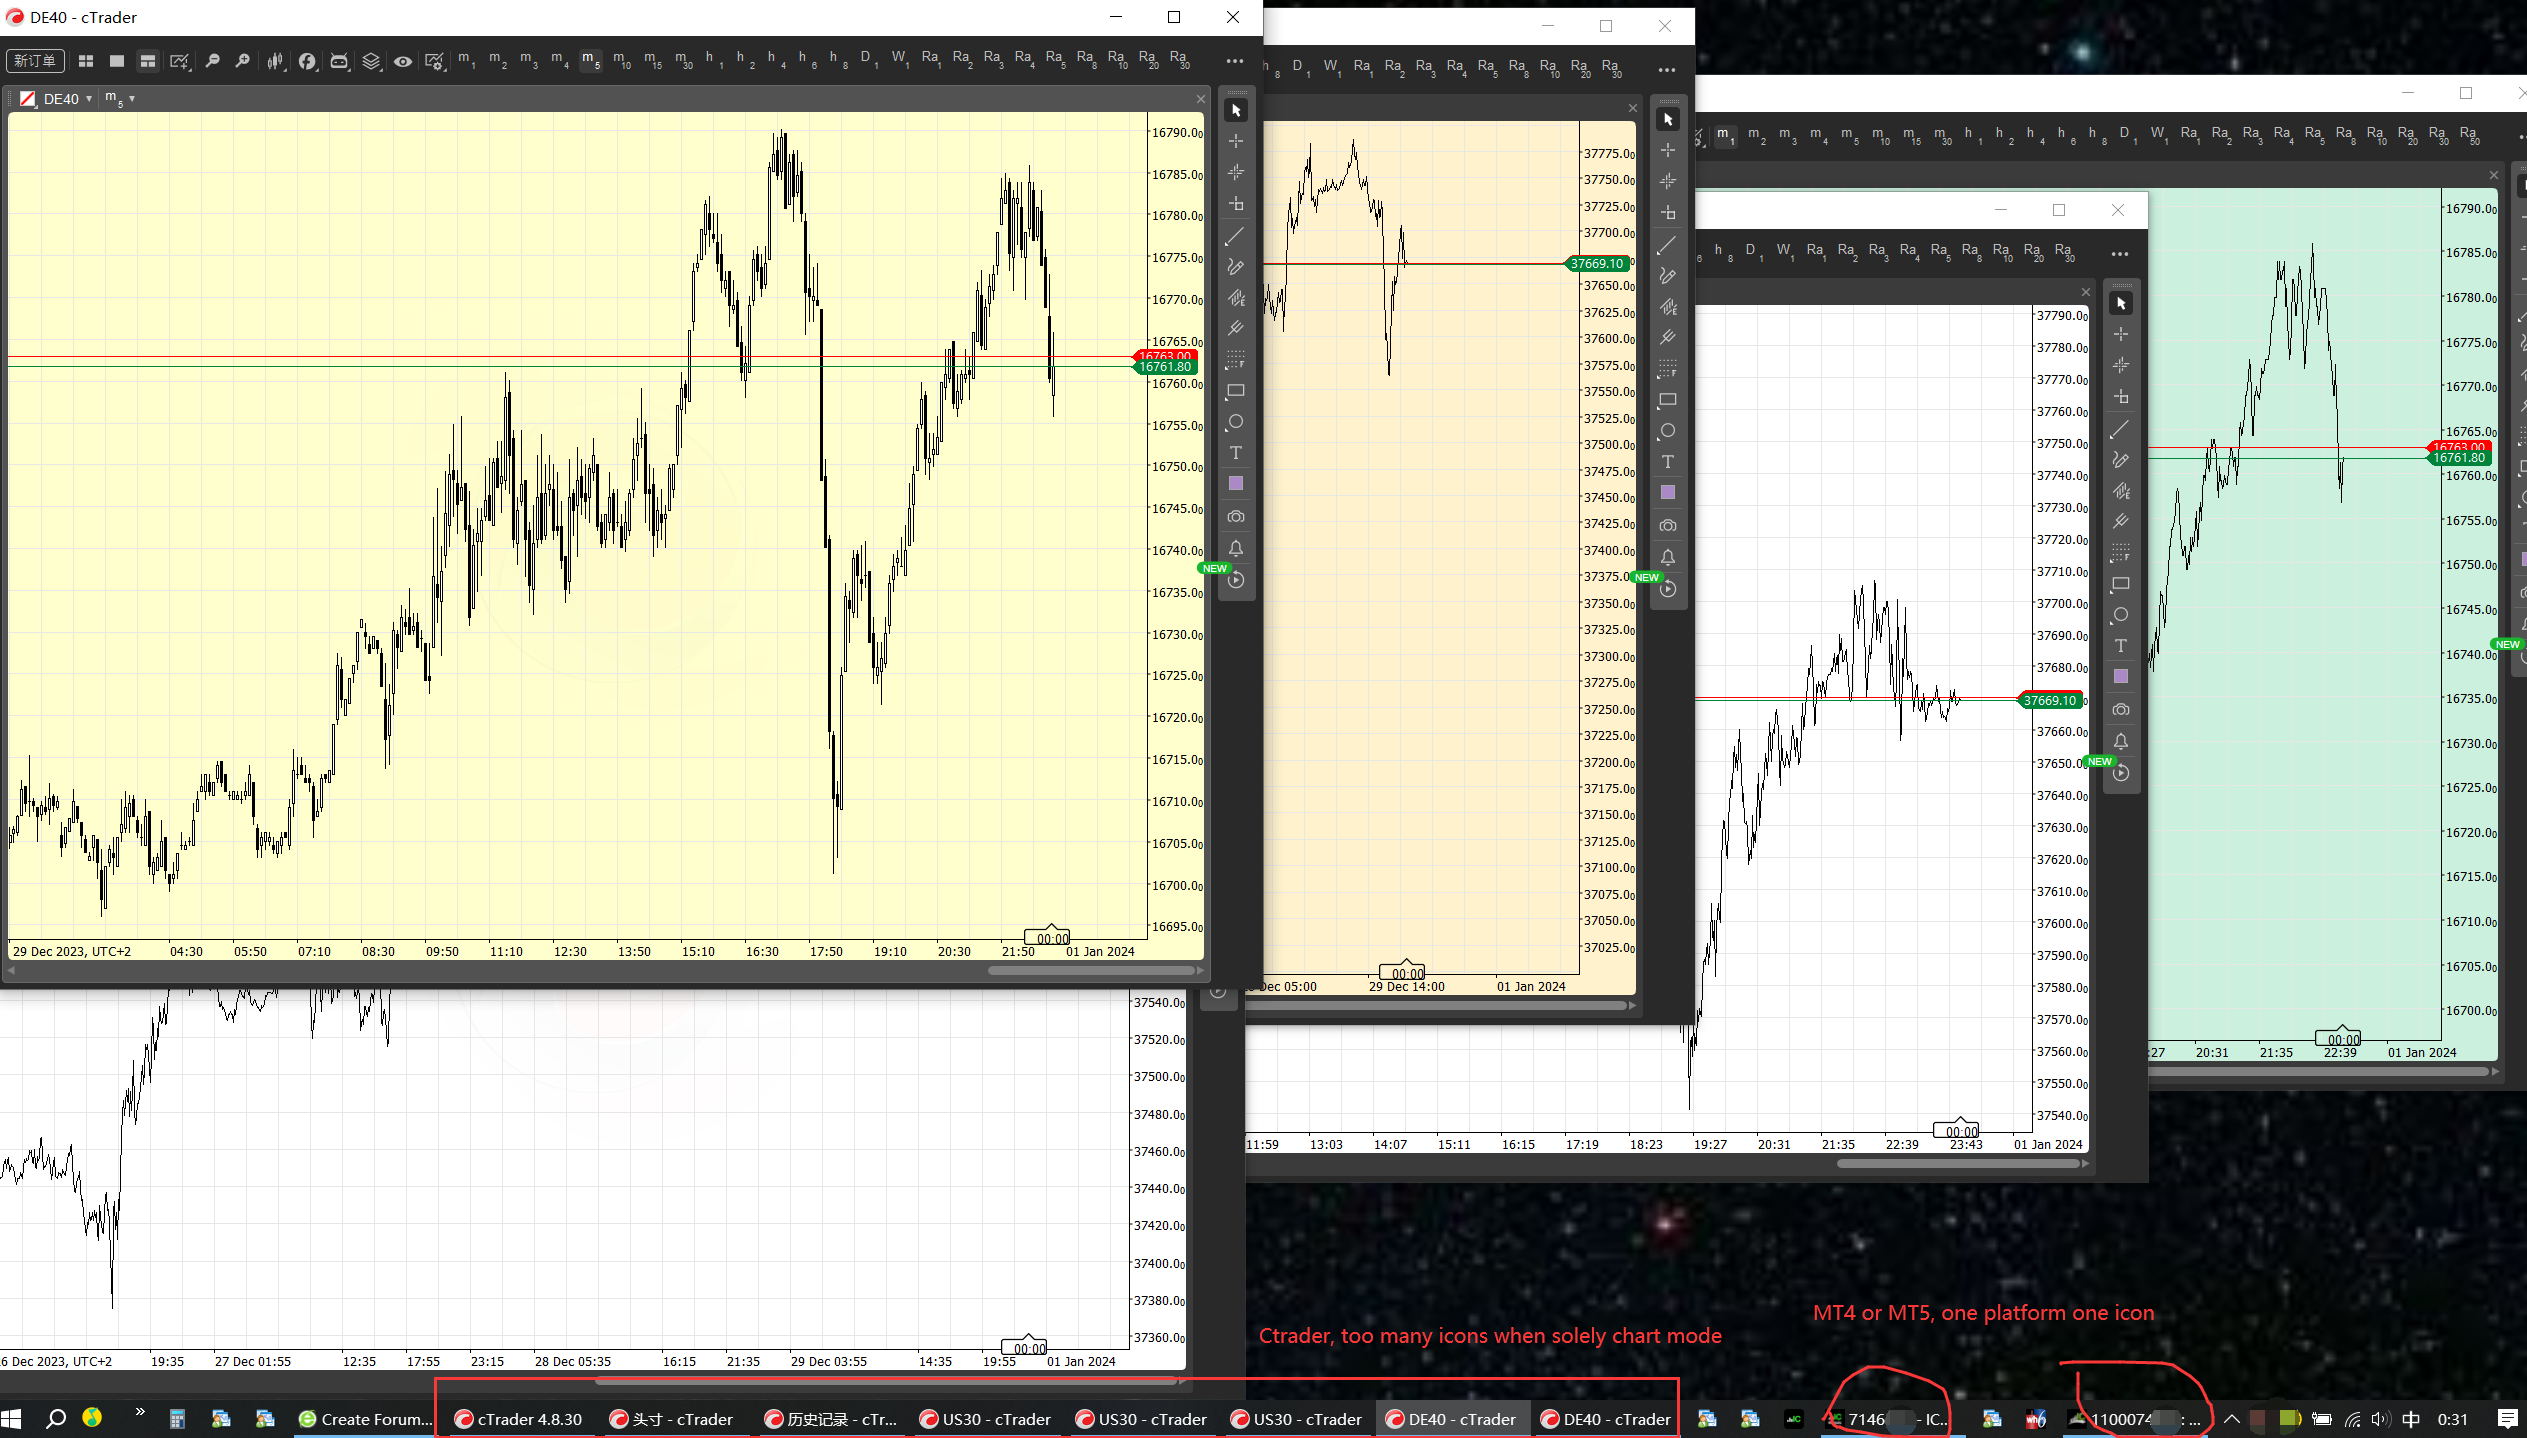Expand the m5 period dropdown in chart header
This screenshot has height=1438, width=2527.
132,99
